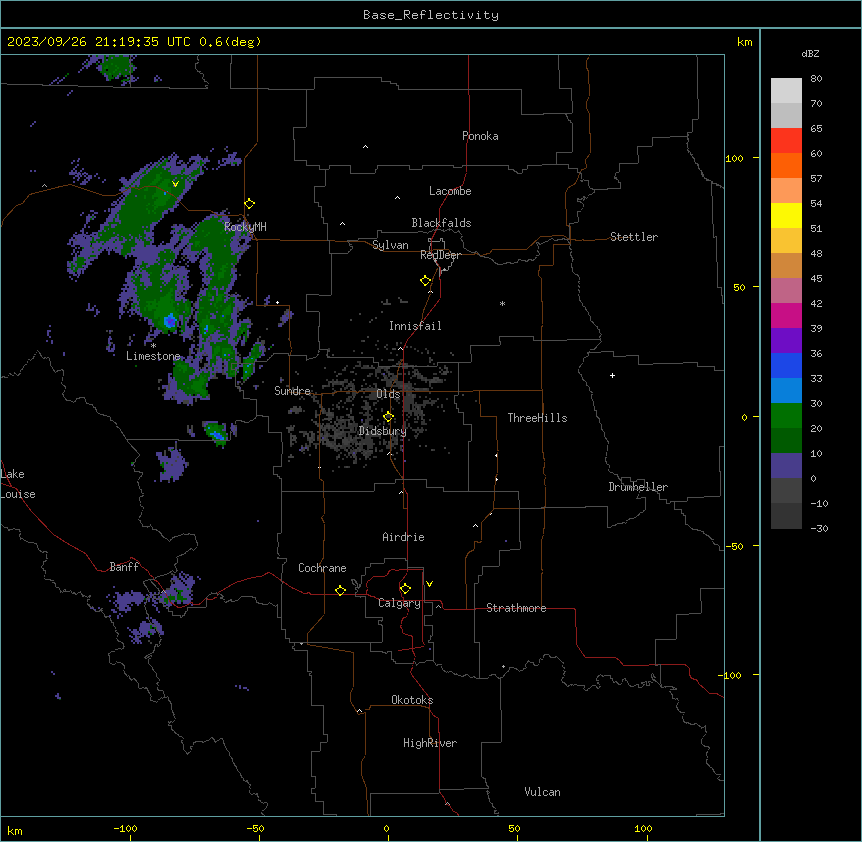The width and height of the screenshot is (862, 842).
Task: Click the white asterisk above Limestone
Action: [x=153, y=345]
